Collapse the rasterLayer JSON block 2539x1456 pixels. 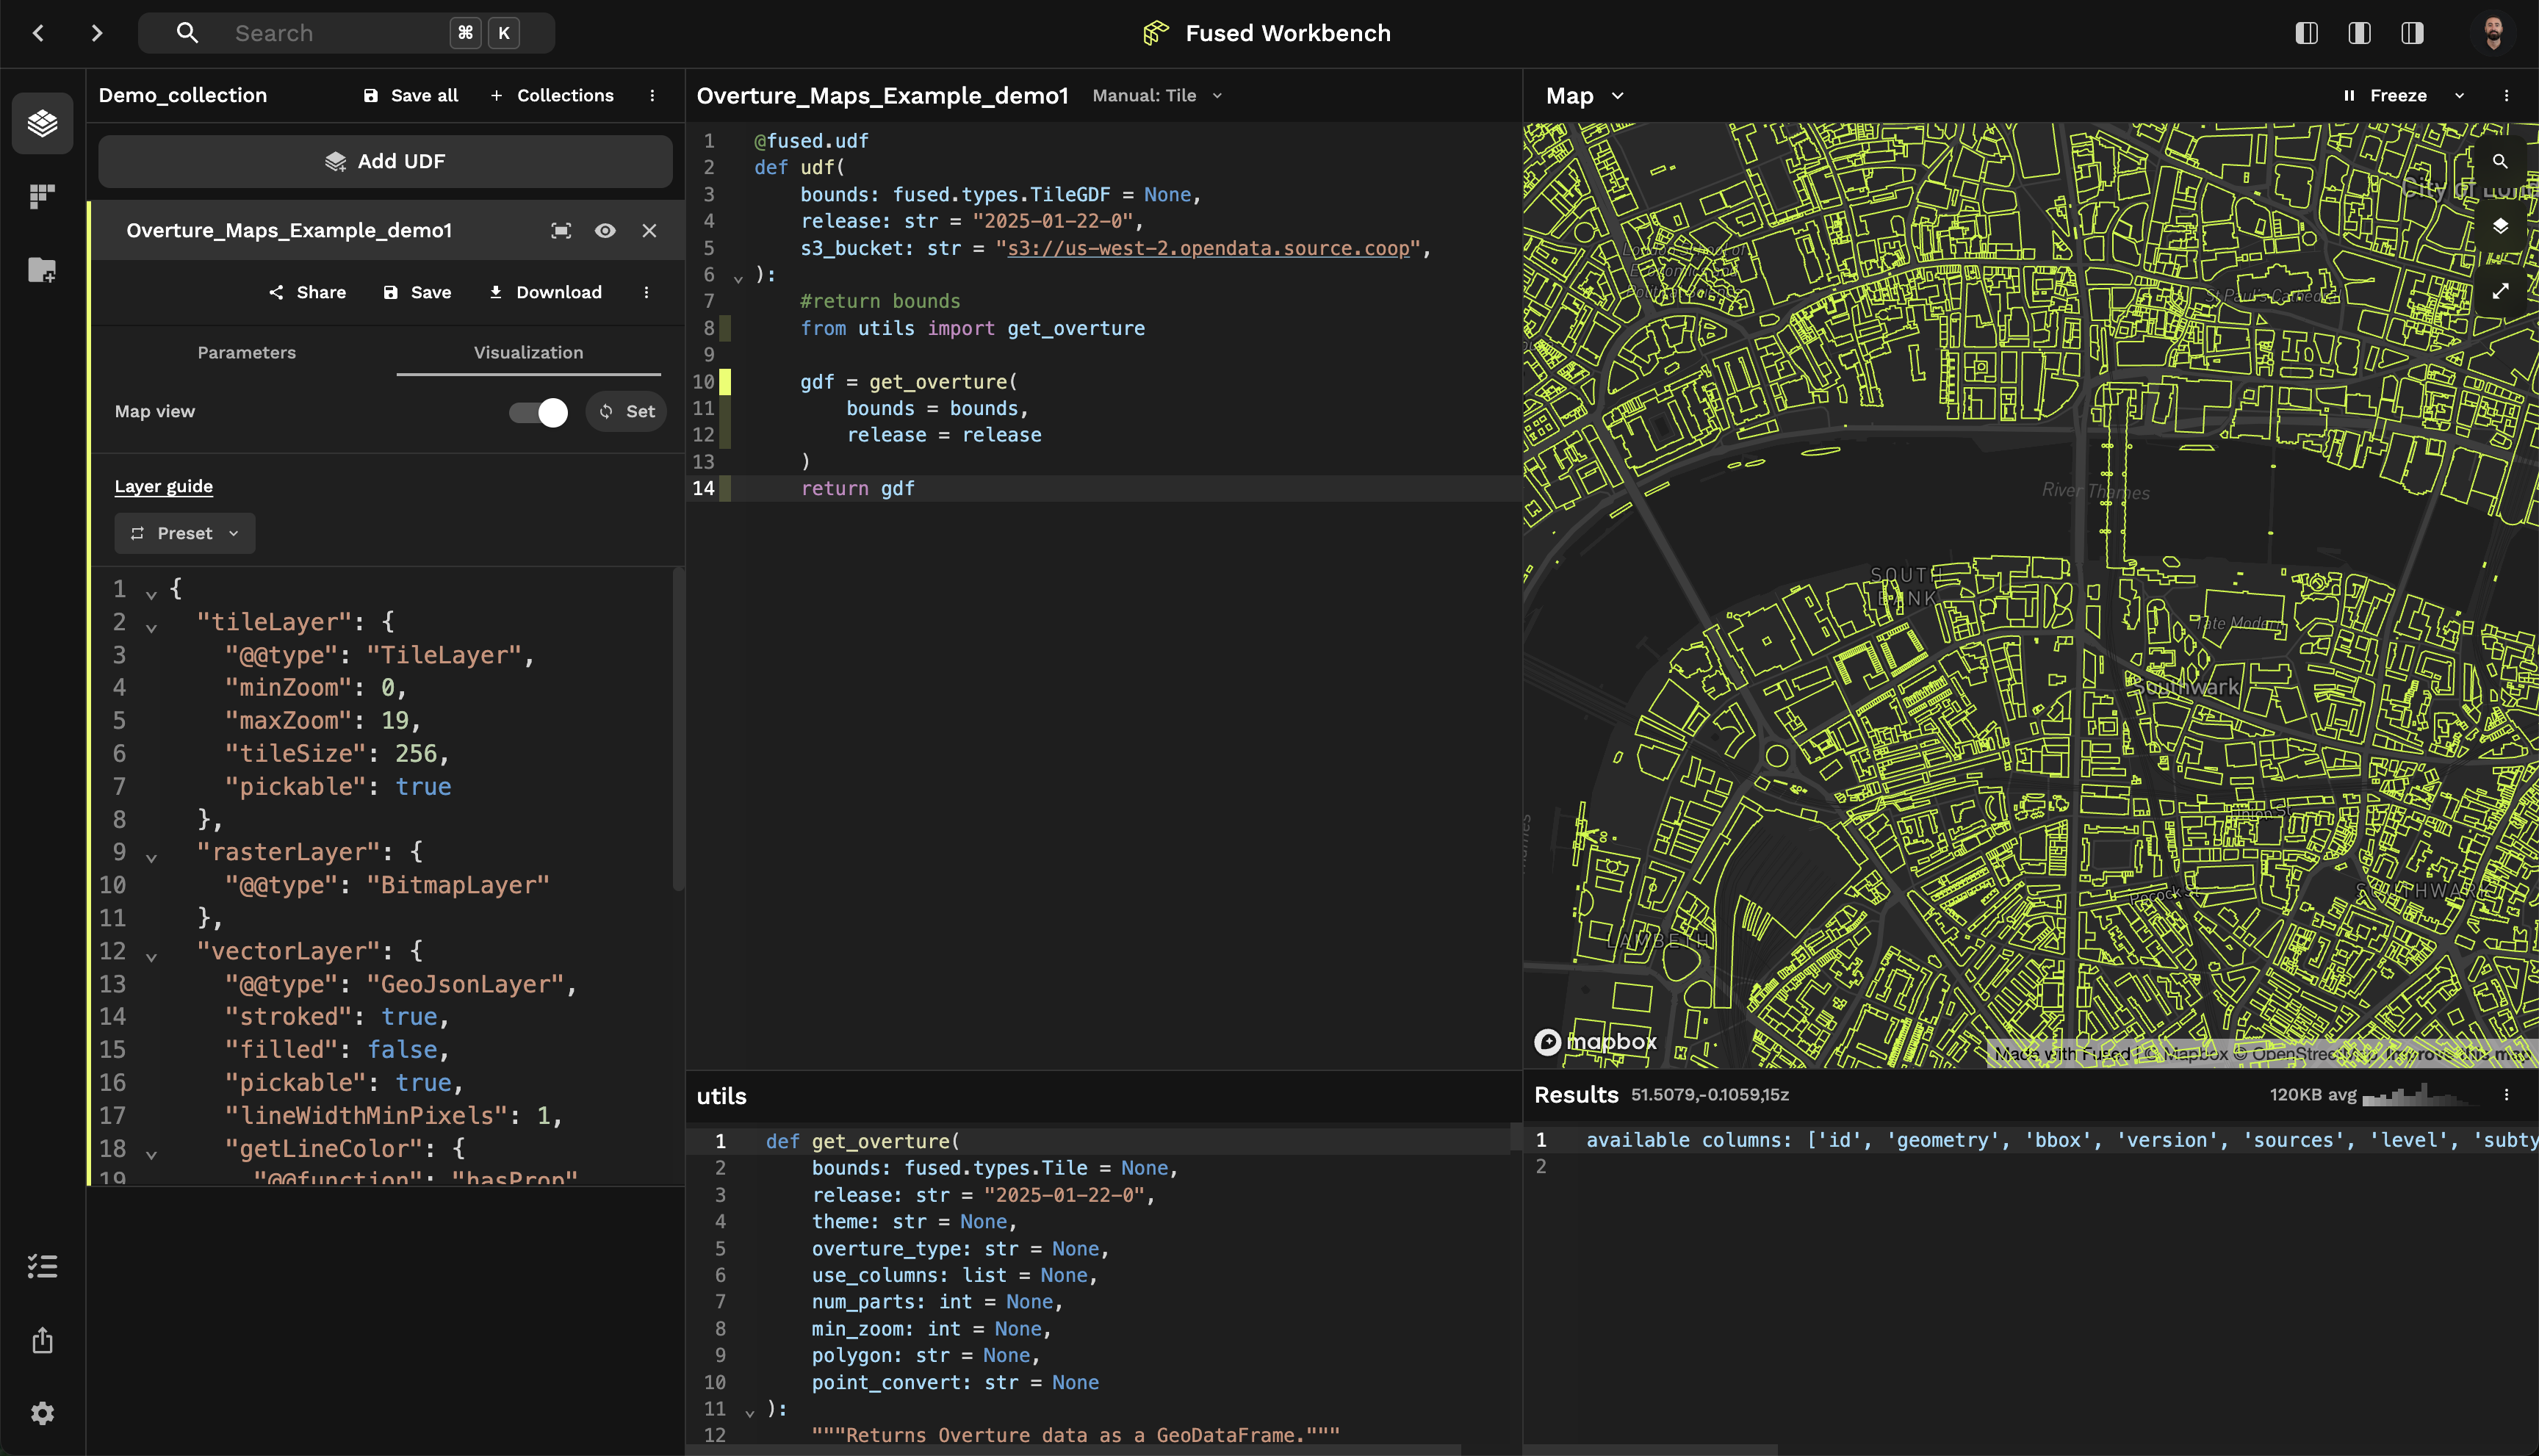point(151,858)
